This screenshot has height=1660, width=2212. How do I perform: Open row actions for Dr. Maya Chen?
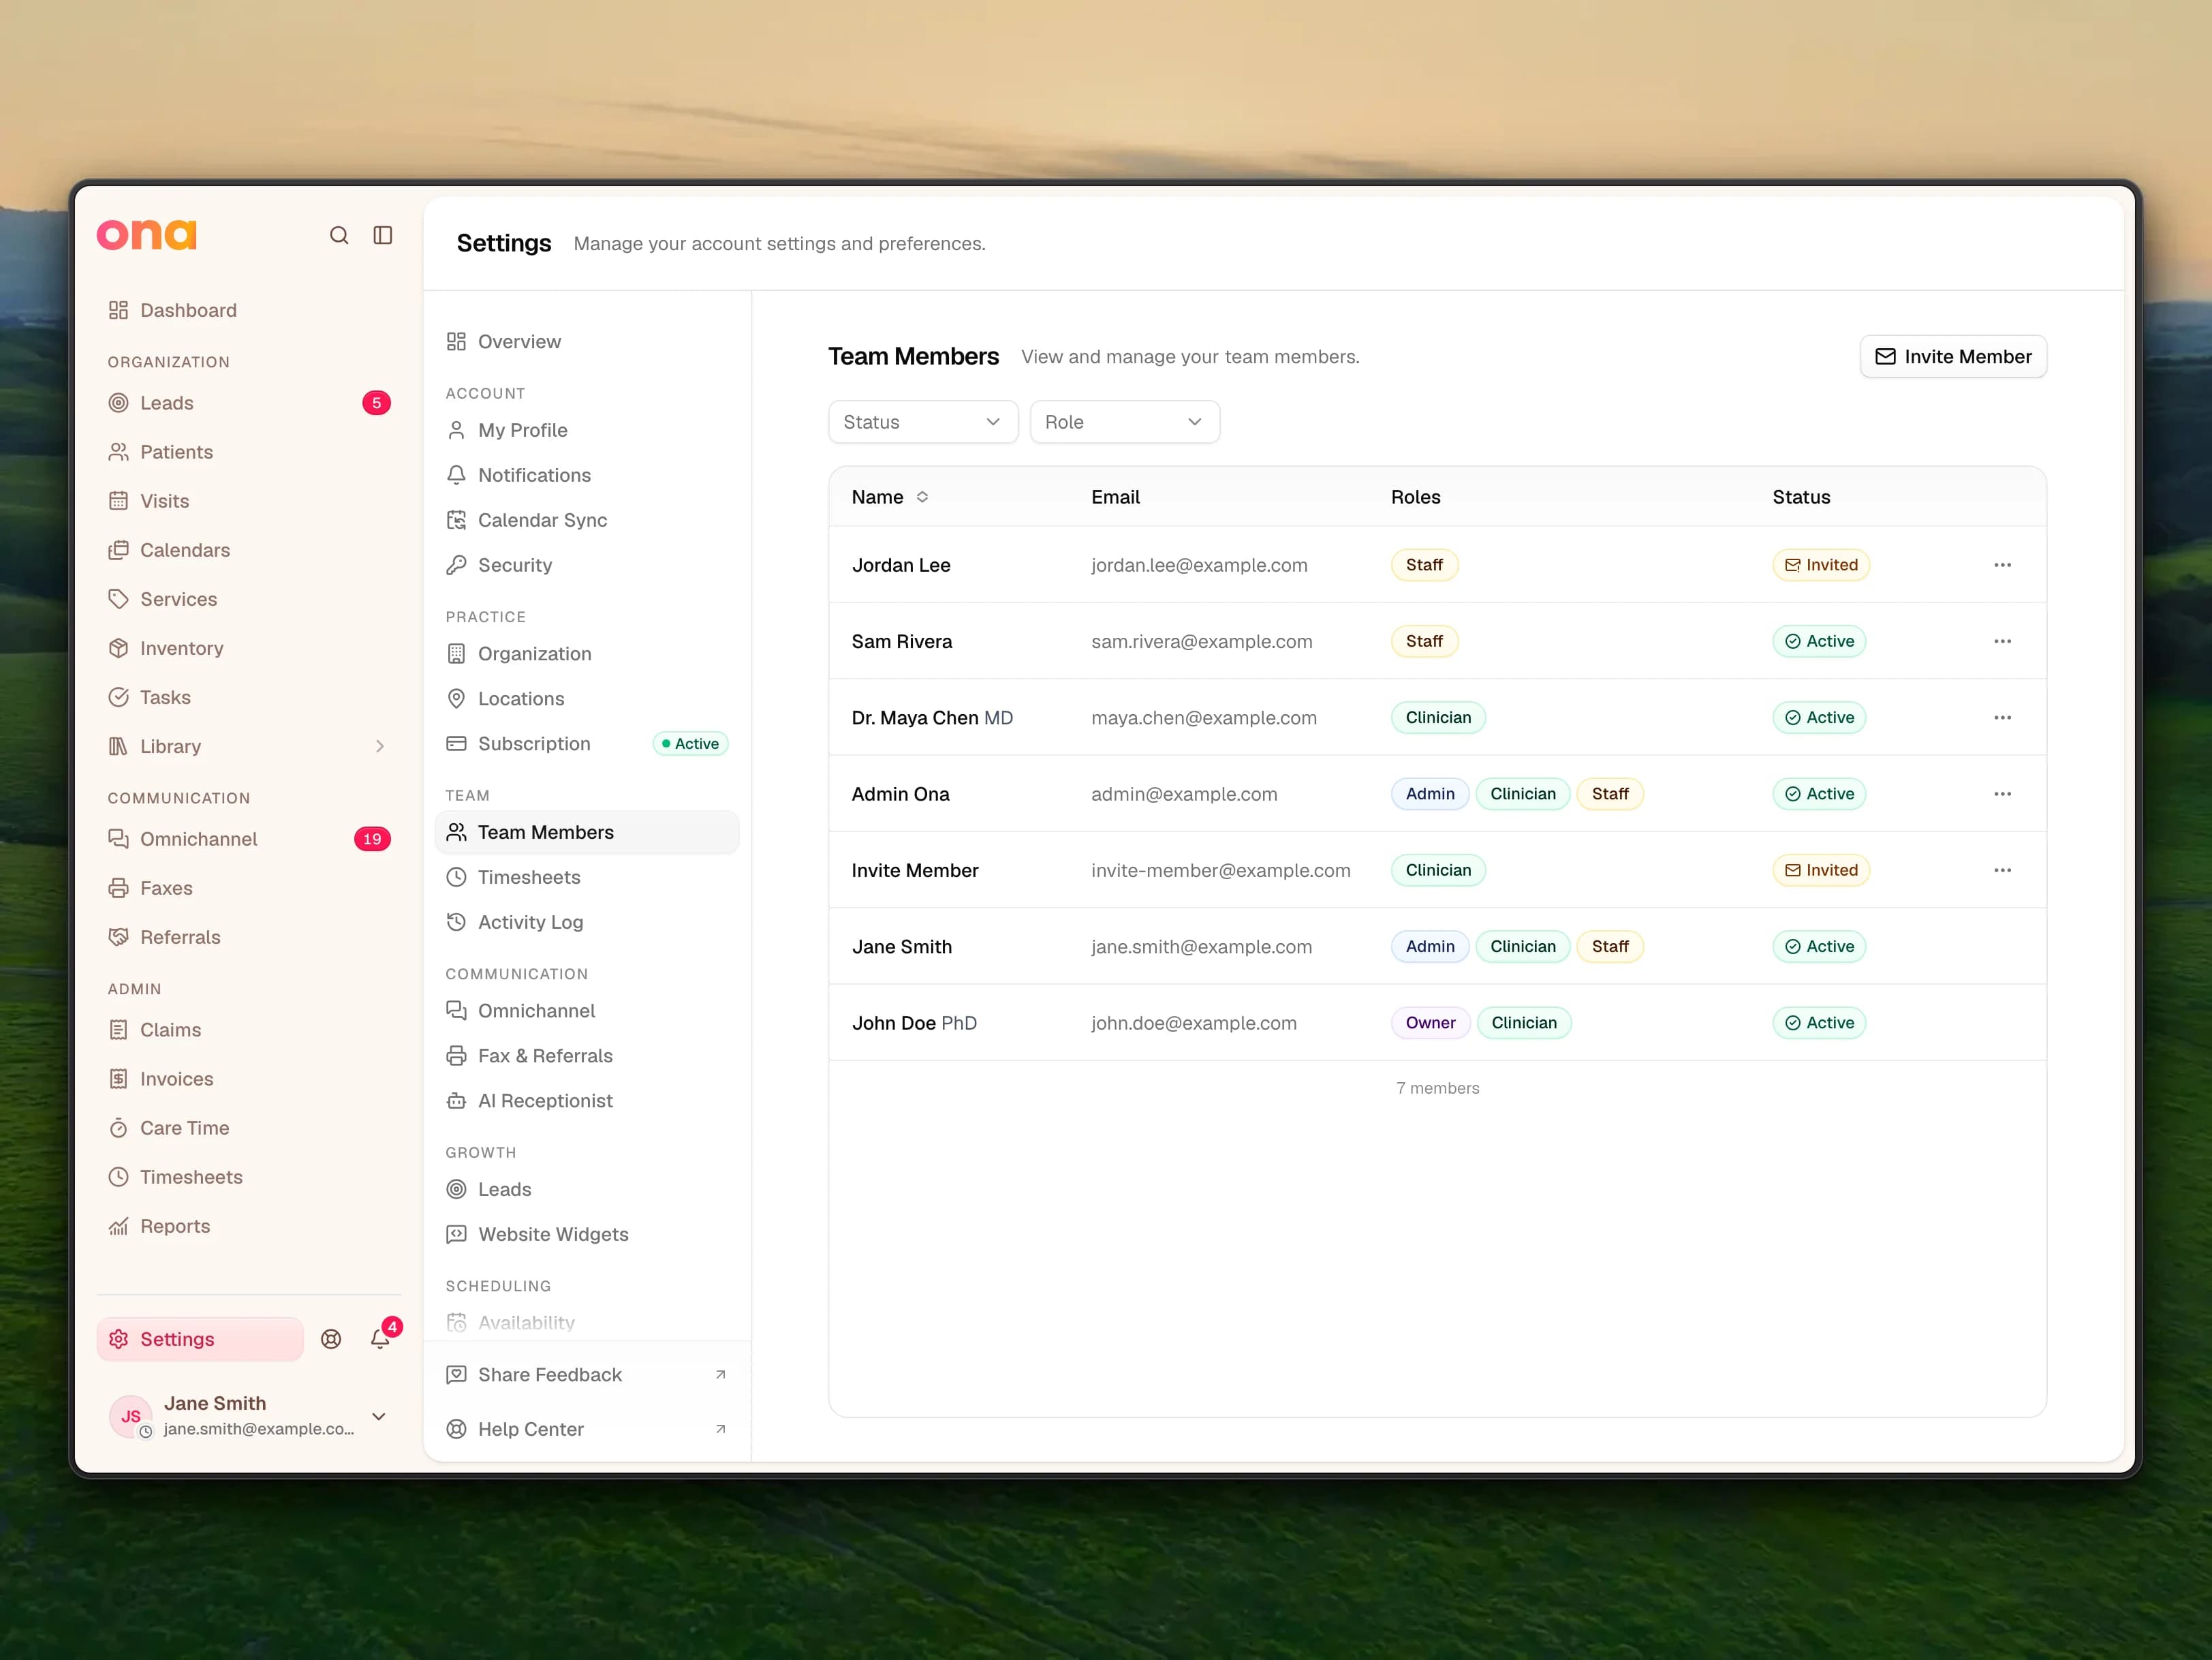pos(2002,717)
